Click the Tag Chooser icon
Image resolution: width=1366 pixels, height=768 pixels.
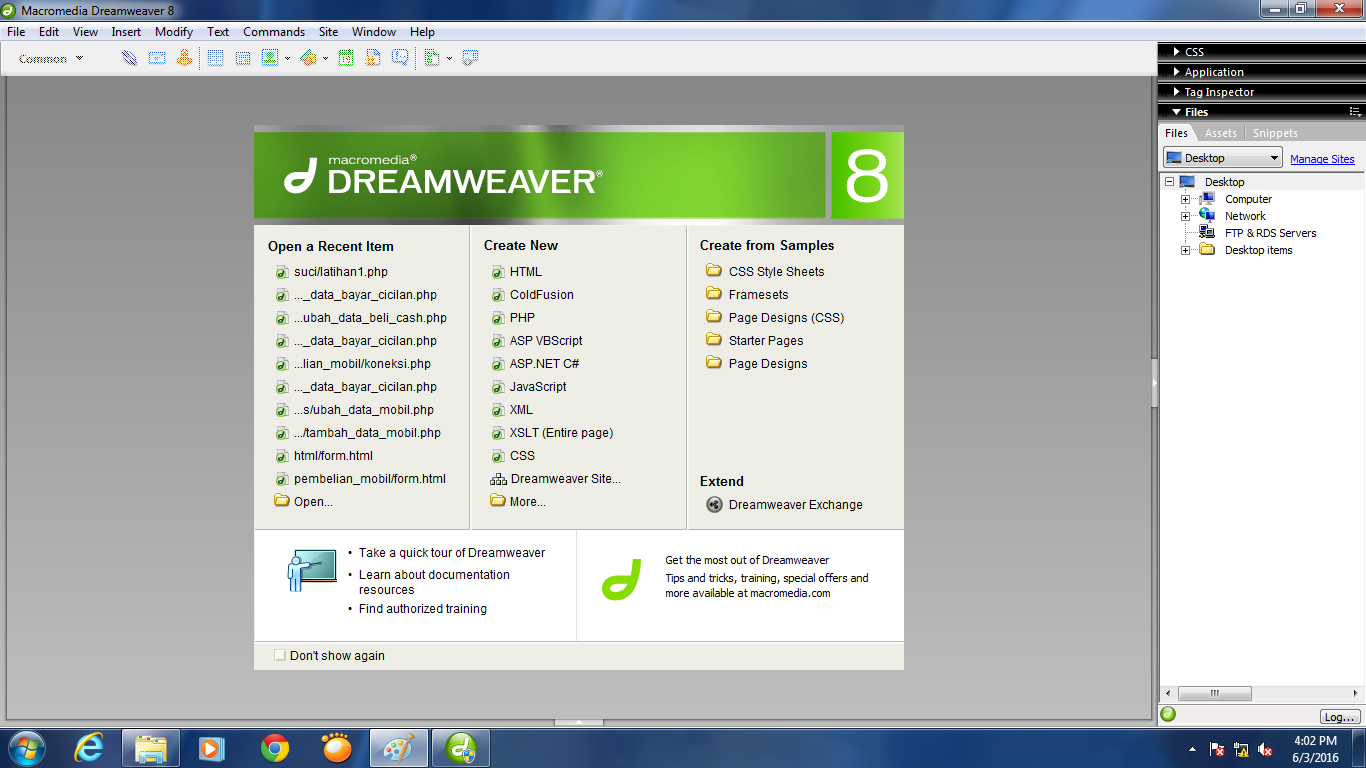tap(470, 58)
